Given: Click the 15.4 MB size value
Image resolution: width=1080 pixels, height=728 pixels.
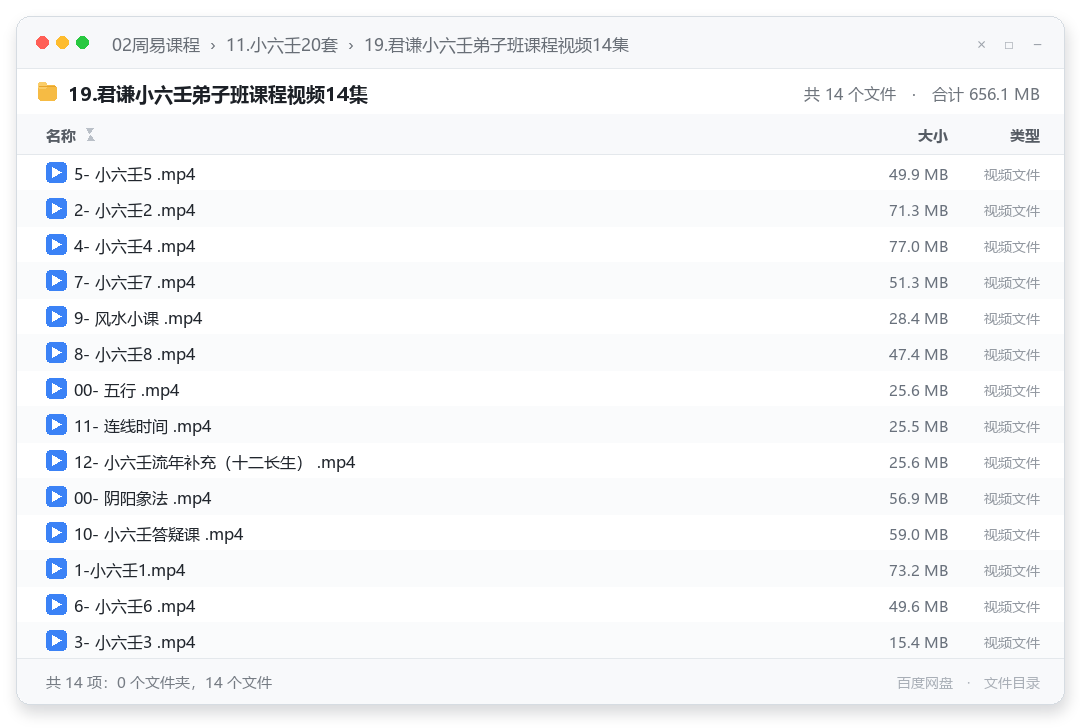Looking at the screenshot, I should [918, 643].
